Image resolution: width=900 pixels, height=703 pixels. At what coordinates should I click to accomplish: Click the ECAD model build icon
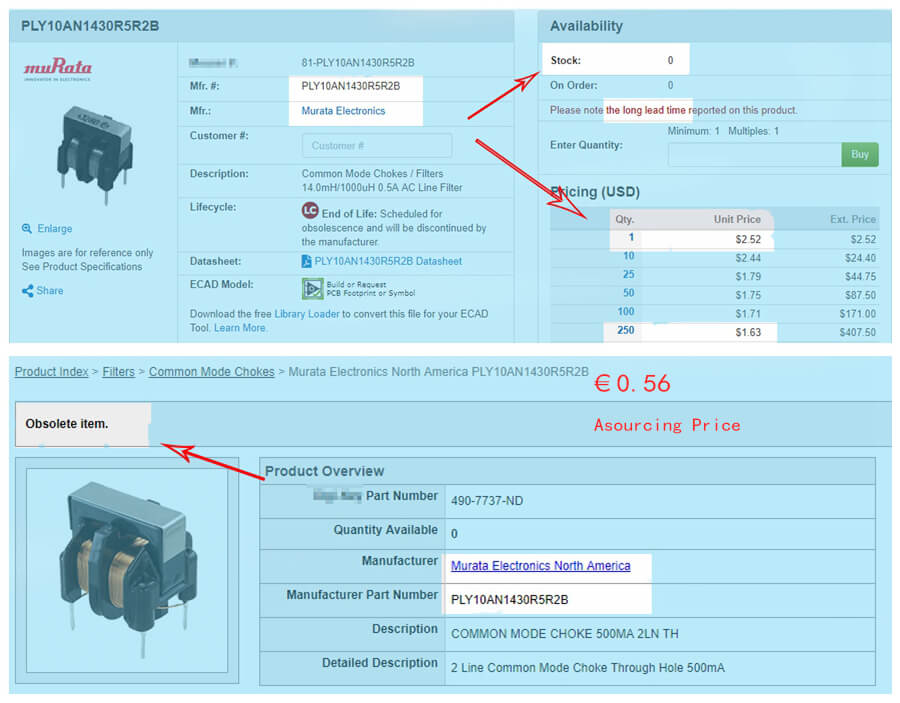coord(312,289)
